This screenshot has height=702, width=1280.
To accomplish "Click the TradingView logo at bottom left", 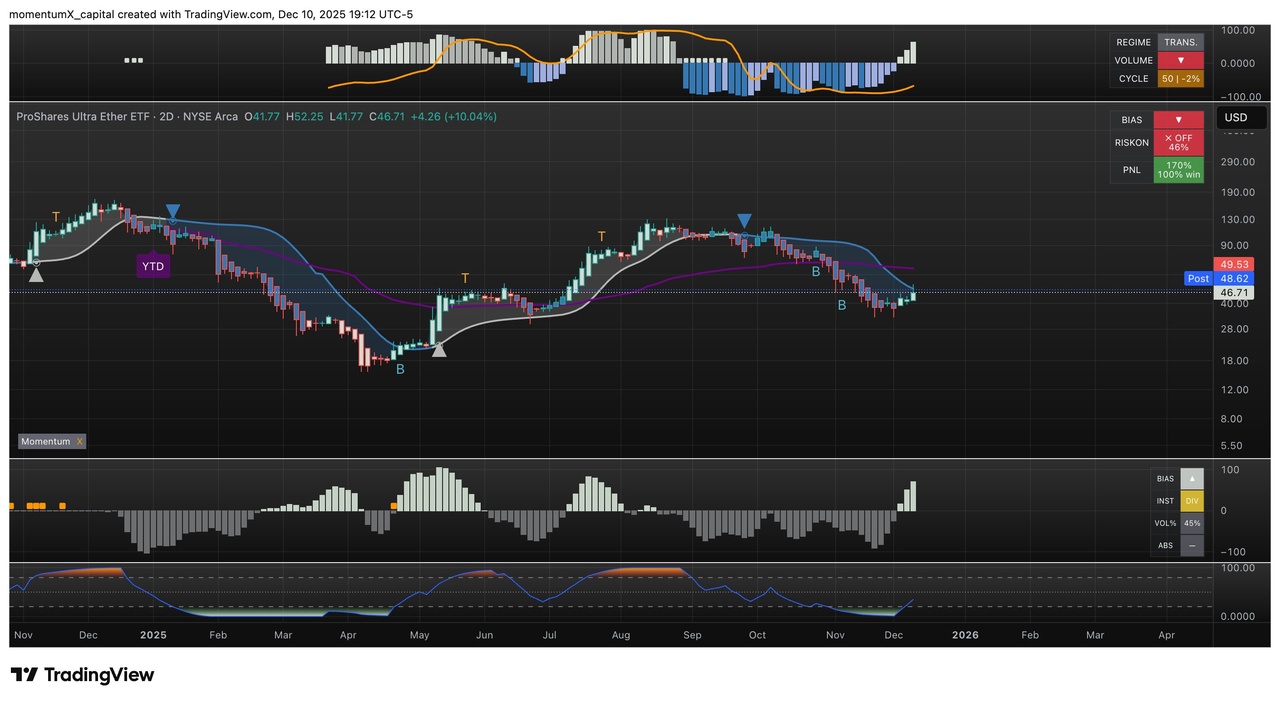I will (x=82, y=675).
